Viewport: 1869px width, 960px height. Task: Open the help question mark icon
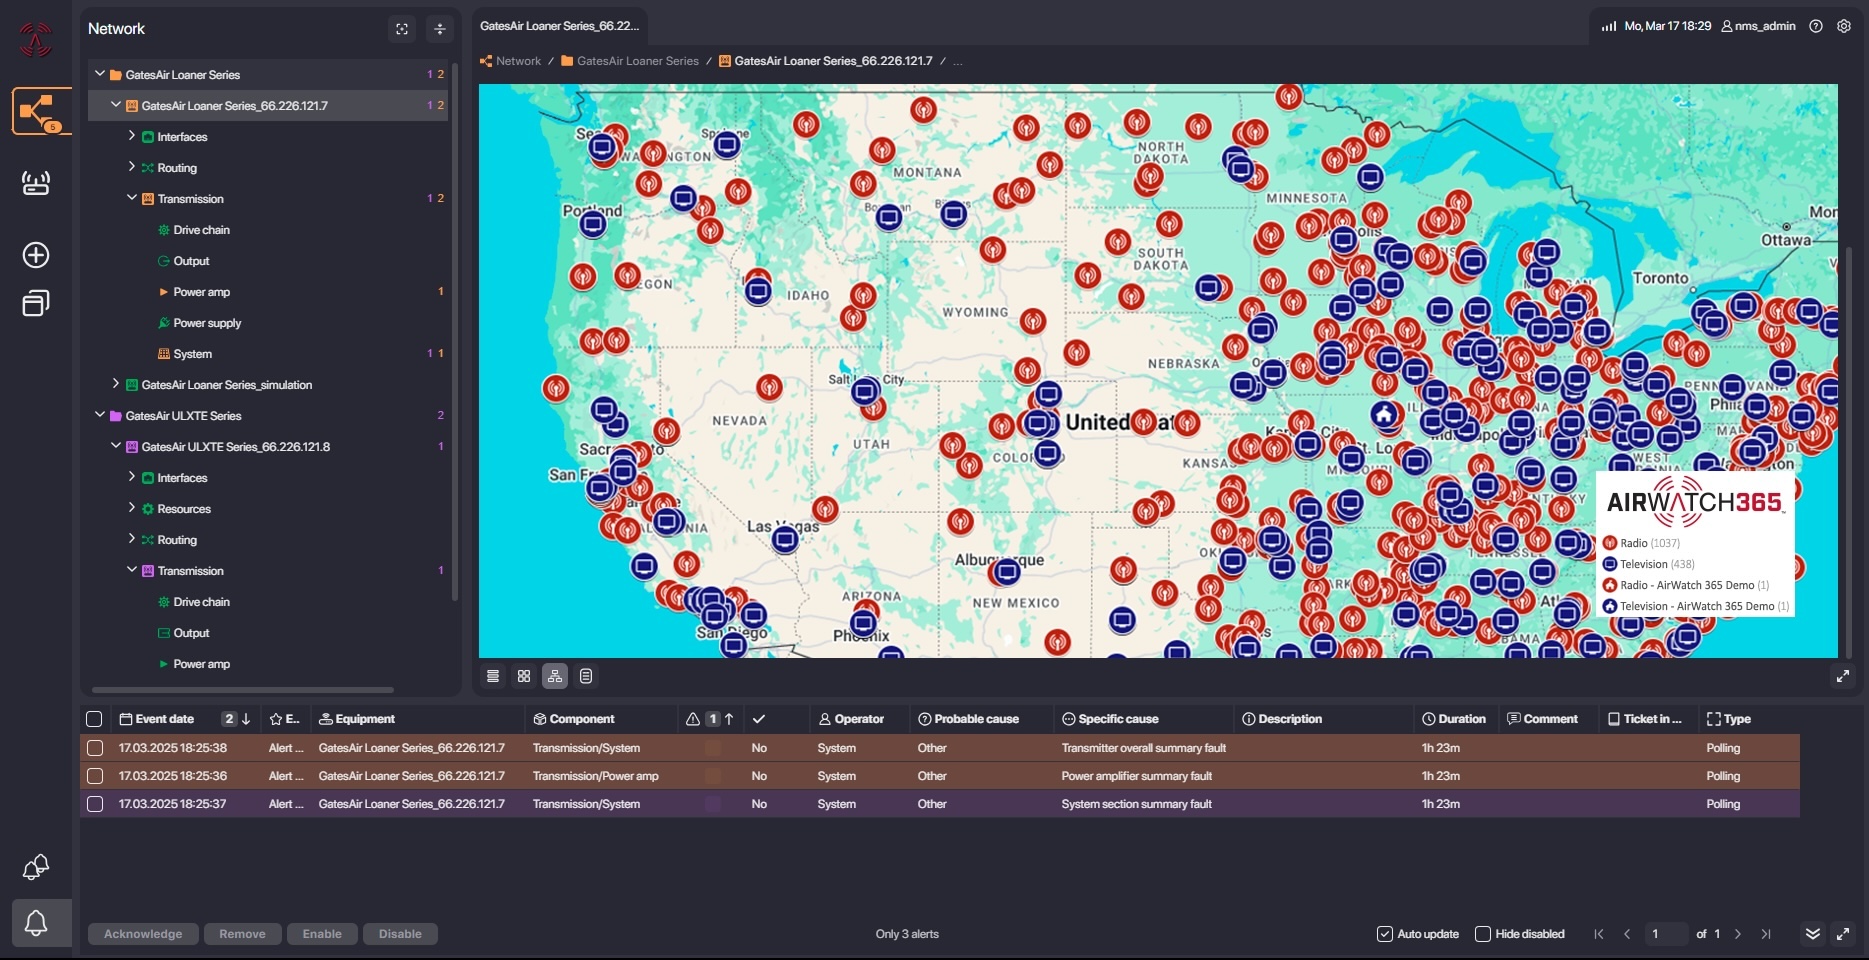1816,26
